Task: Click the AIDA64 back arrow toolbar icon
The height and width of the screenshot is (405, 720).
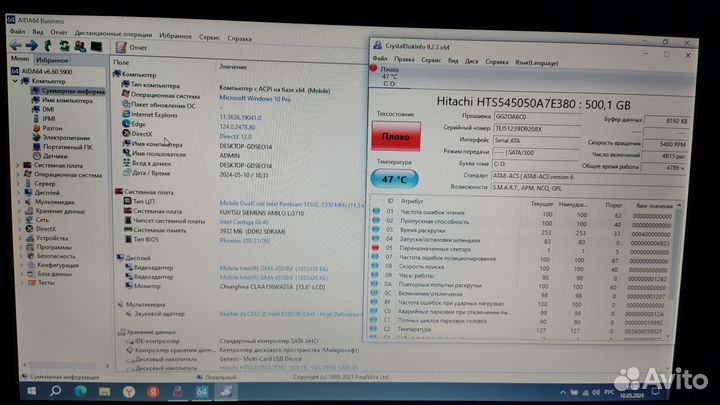Action: click(16, 45)
